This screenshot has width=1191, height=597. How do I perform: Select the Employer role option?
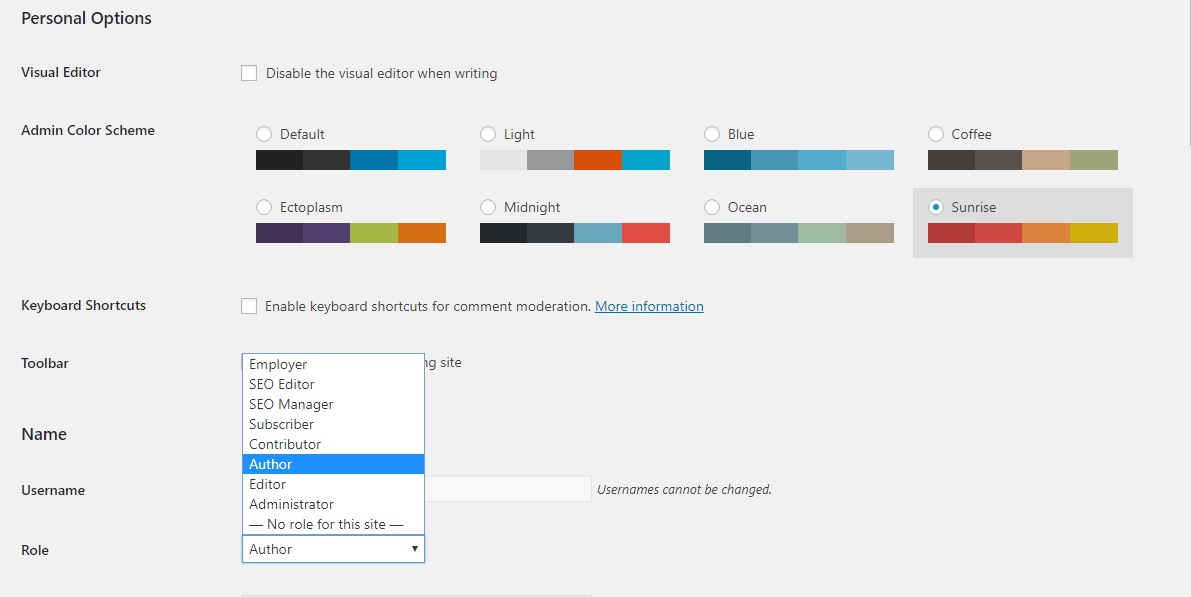[x=278, y=364]
